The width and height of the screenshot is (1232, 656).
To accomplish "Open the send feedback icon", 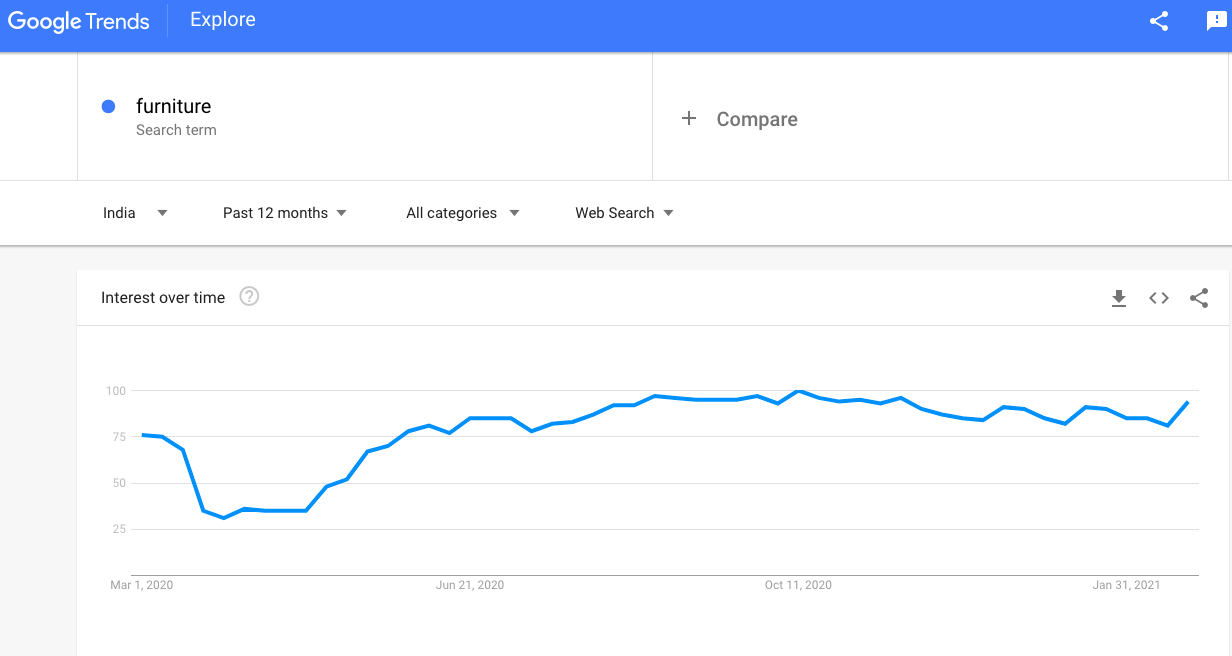I will (1216, 21).
